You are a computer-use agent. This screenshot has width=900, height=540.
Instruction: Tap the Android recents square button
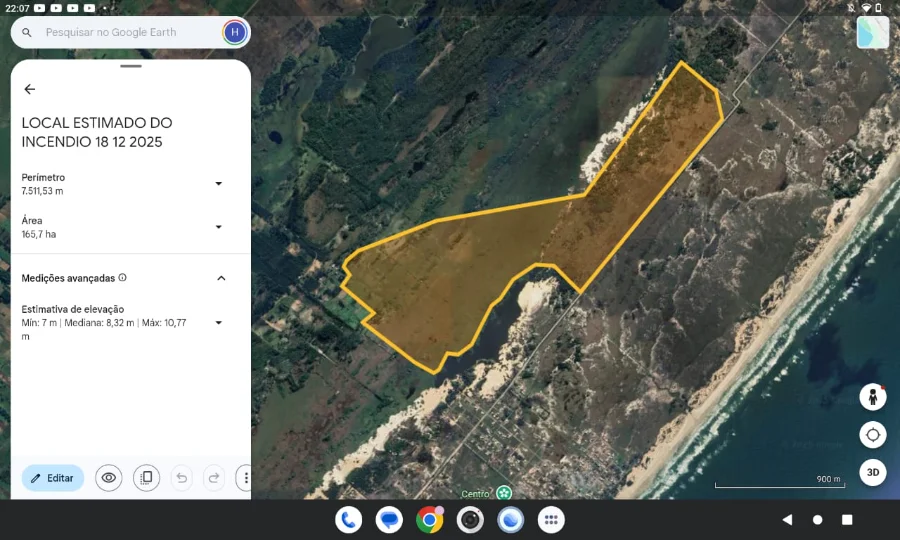point(847,519)
